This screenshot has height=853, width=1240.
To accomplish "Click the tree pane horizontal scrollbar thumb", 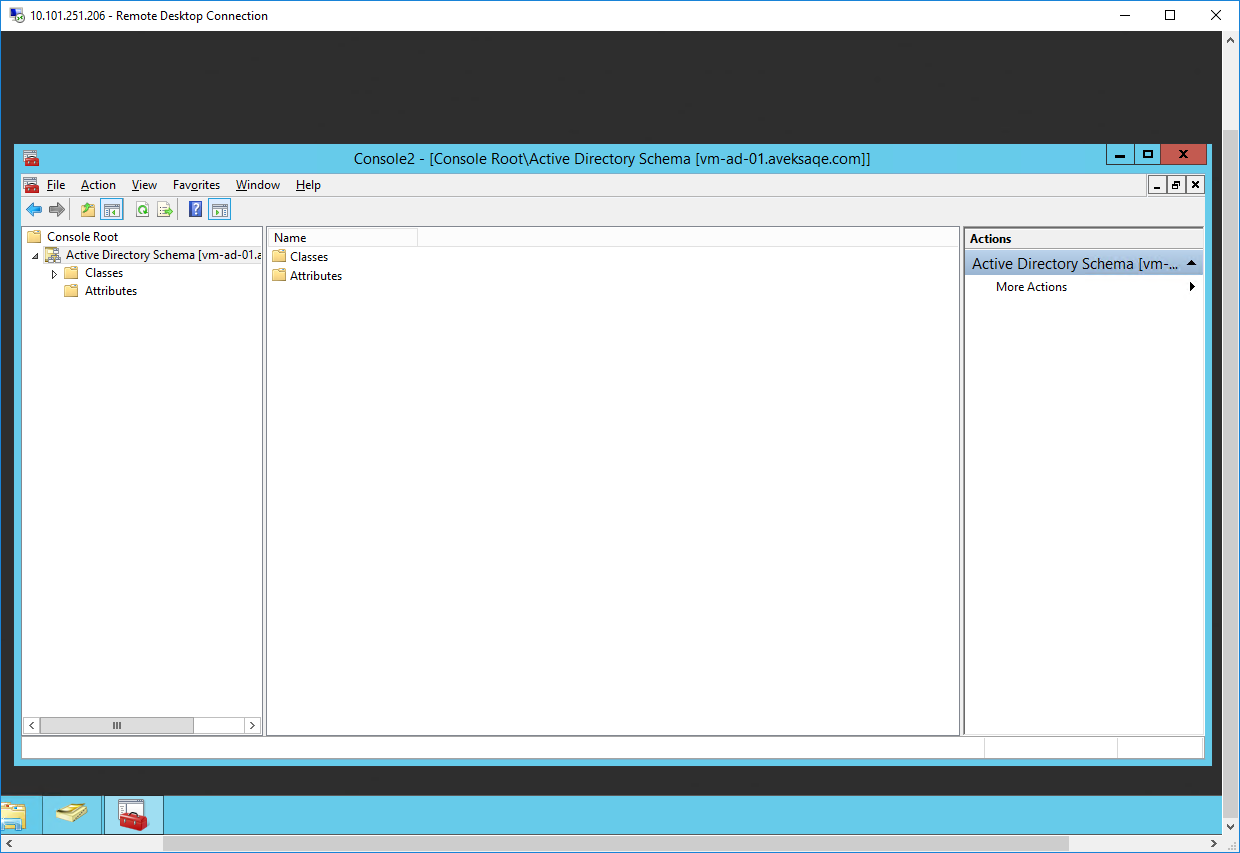I will point(116,726).
